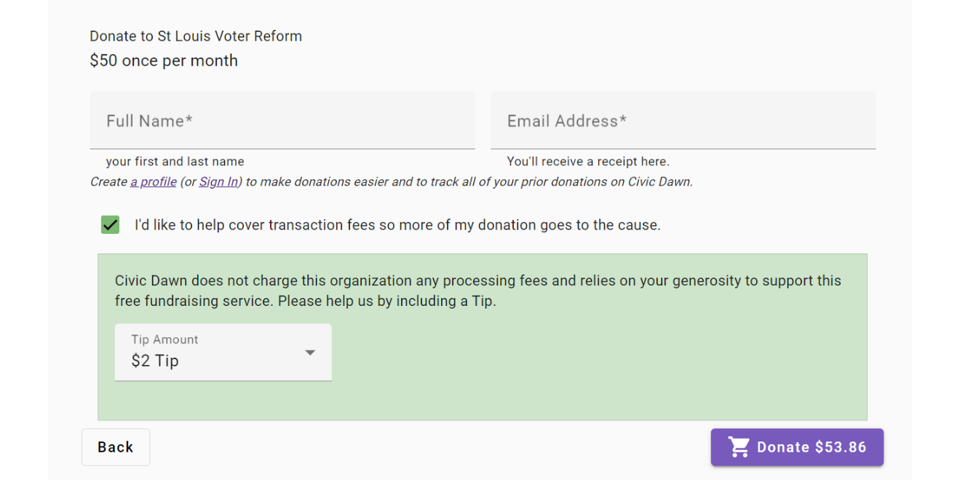960x480 pixels.
Task: Select the '$2 Tip' value text
Action: pos(155,361)
